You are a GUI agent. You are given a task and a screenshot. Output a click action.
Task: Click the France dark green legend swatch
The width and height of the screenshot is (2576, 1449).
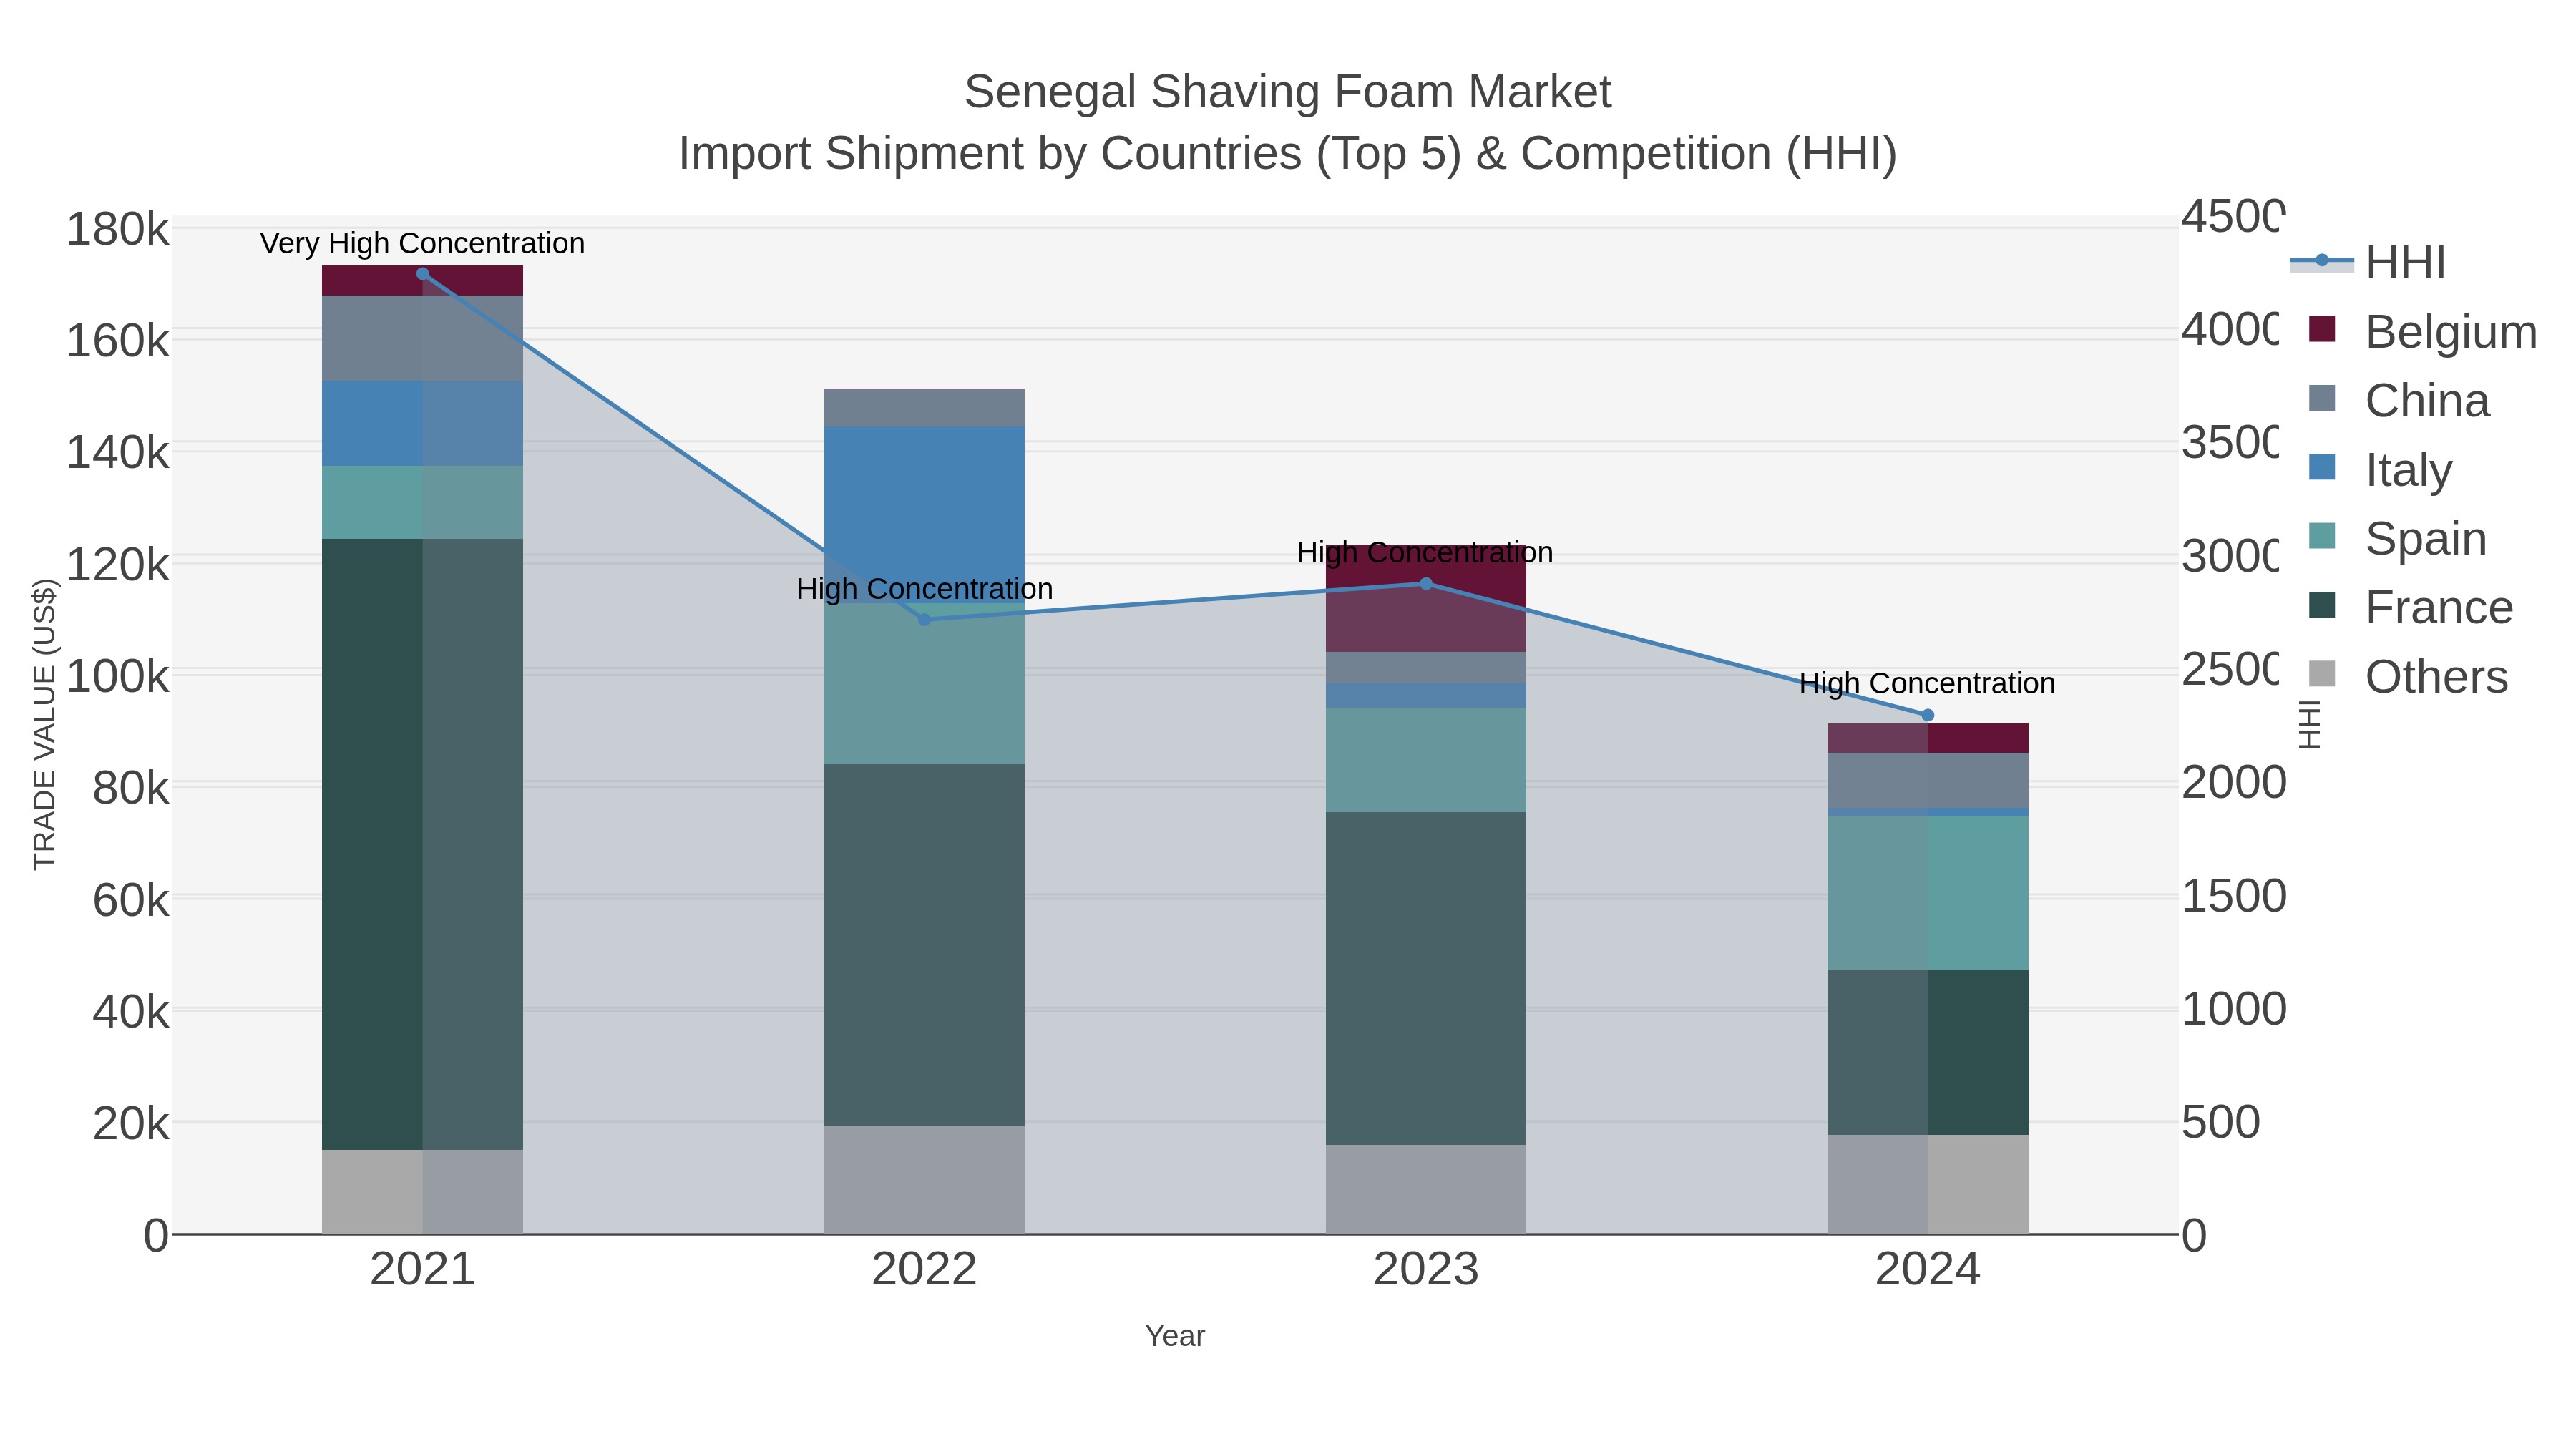click(x=2322, y=605)
